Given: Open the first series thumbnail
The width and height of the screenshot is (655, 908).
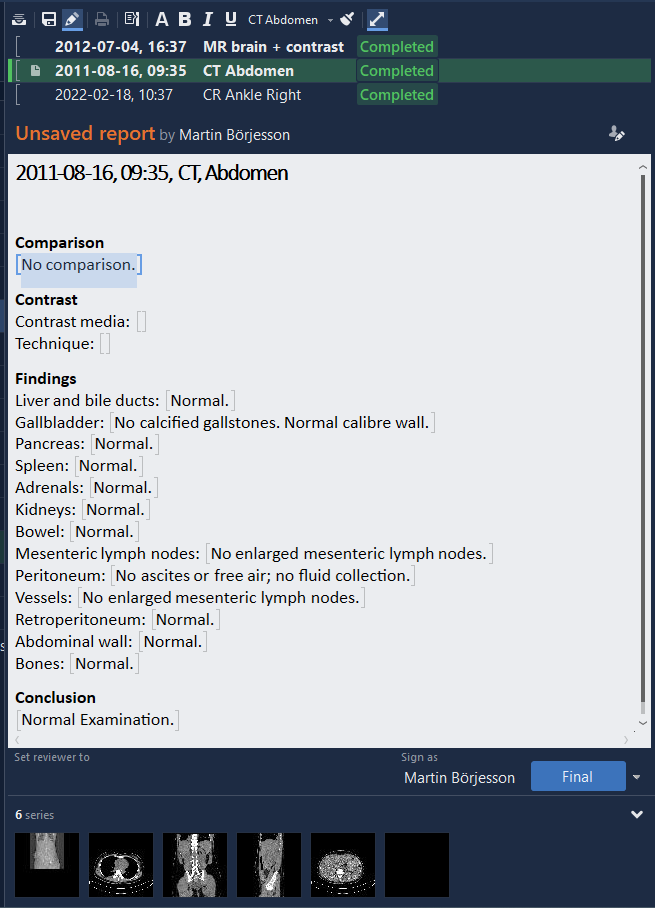Looking at the screenshot, I should pyautogui.click(x=47, y=864).
